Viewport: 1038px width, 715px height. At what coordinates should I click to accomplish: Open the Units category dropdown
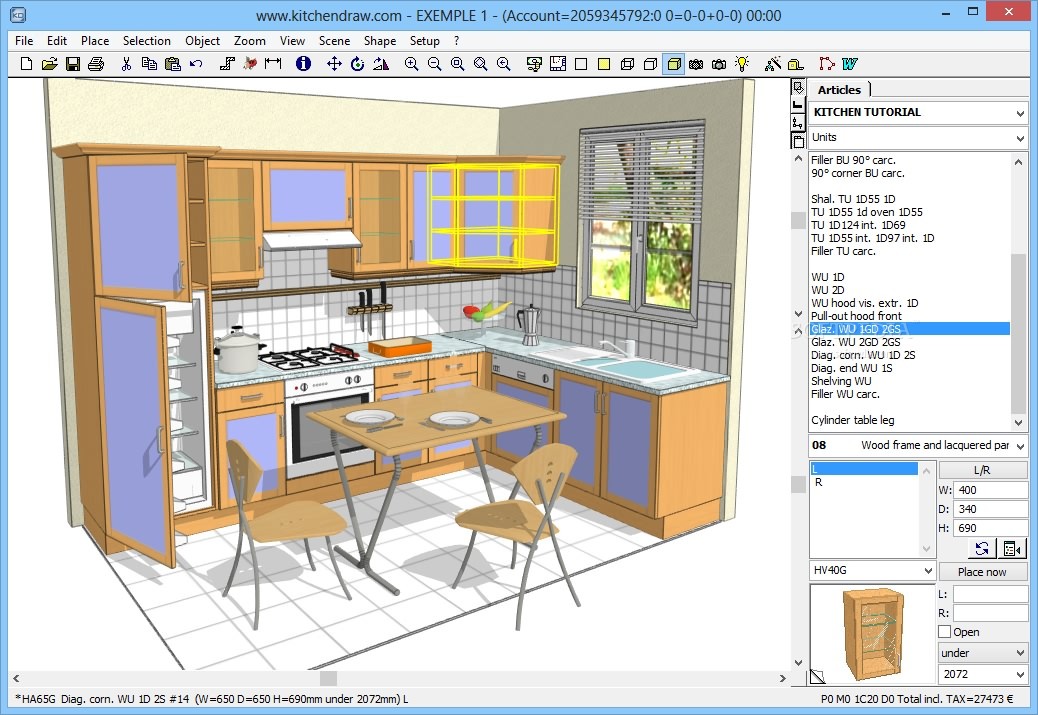click(1019, 138)
